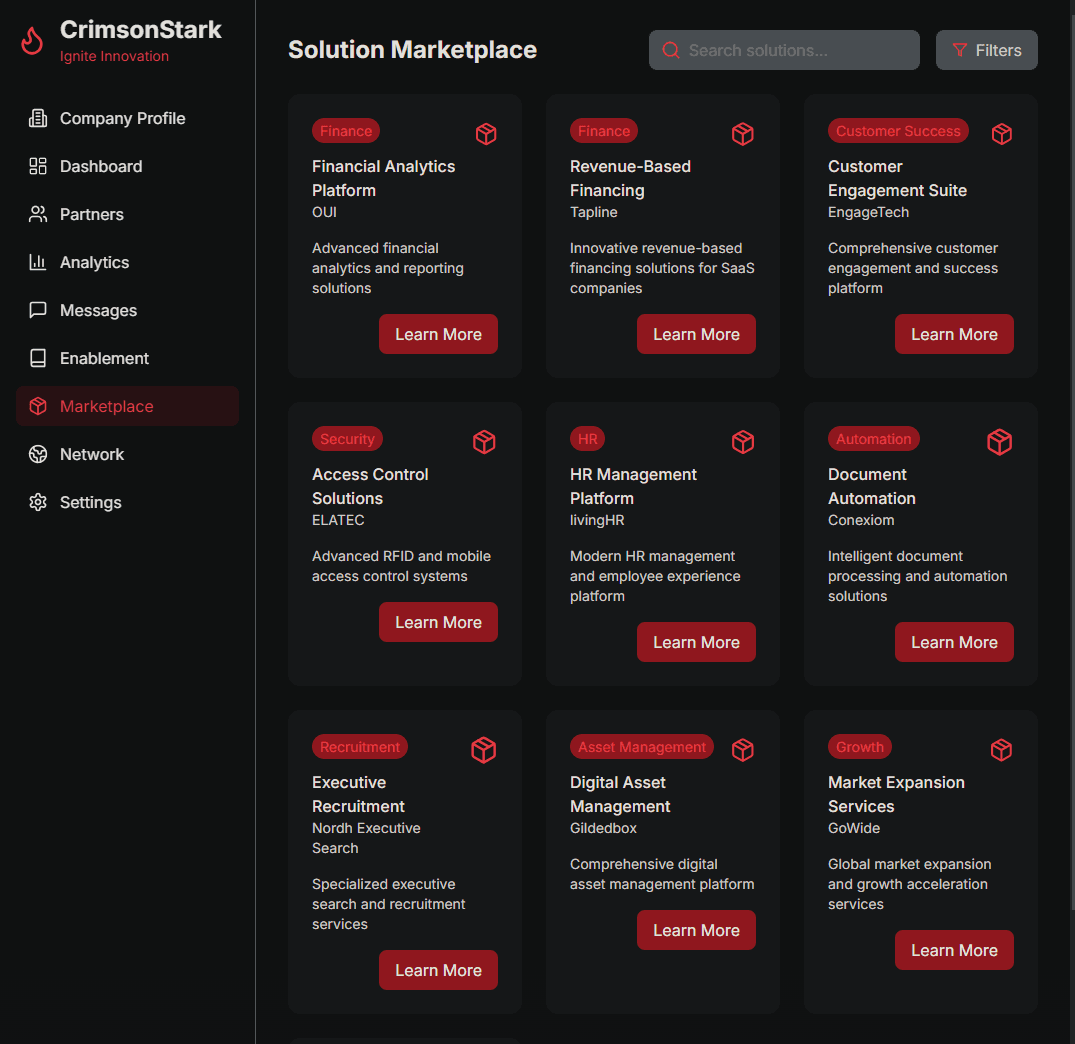The width and height of the screenshot is (1075, 1044).
Task: Focus the Search solutions field
Action: tap(784, 50)
